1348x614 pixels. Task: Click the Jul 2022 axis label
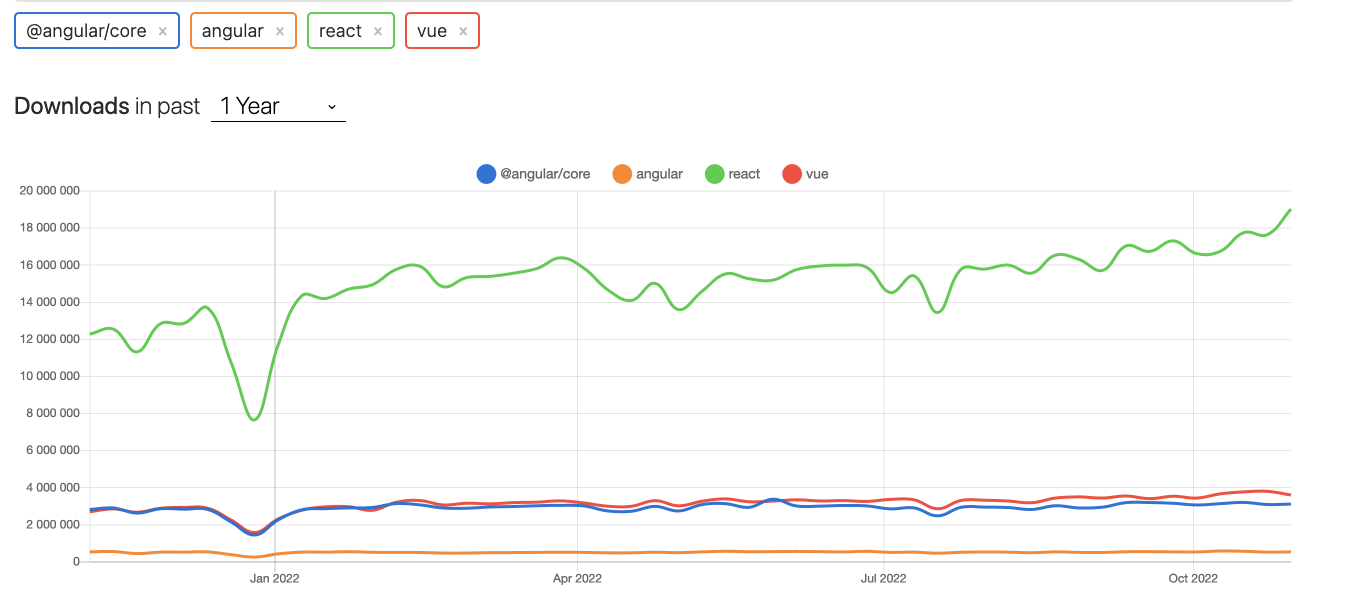click(x=883, y=578)
